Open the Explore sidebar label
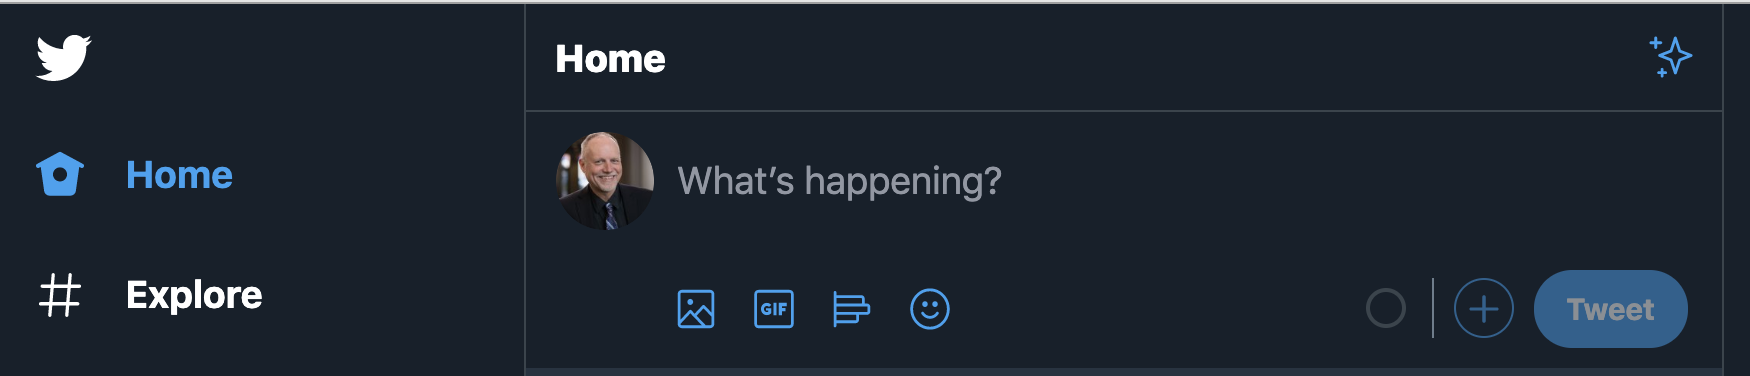The image size is (1750, 376). [194, 295]
